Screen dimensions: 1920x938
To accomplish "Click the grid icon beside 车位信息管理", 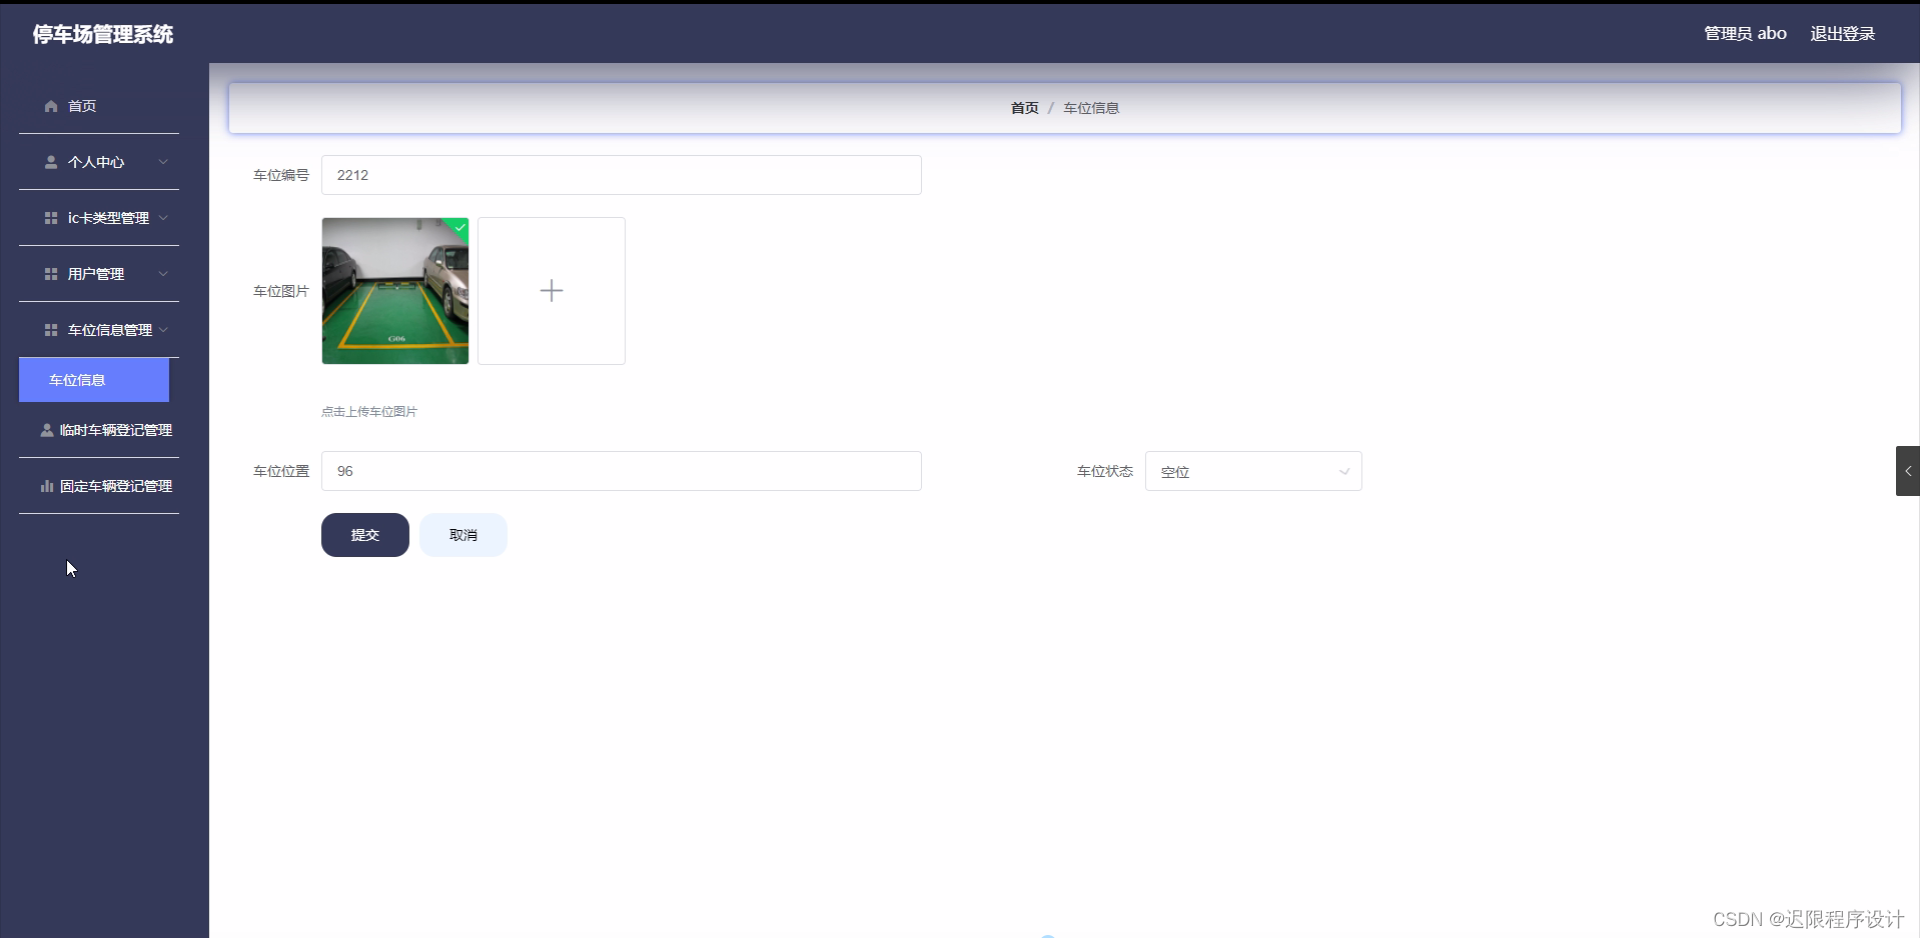I will (51, 330).
